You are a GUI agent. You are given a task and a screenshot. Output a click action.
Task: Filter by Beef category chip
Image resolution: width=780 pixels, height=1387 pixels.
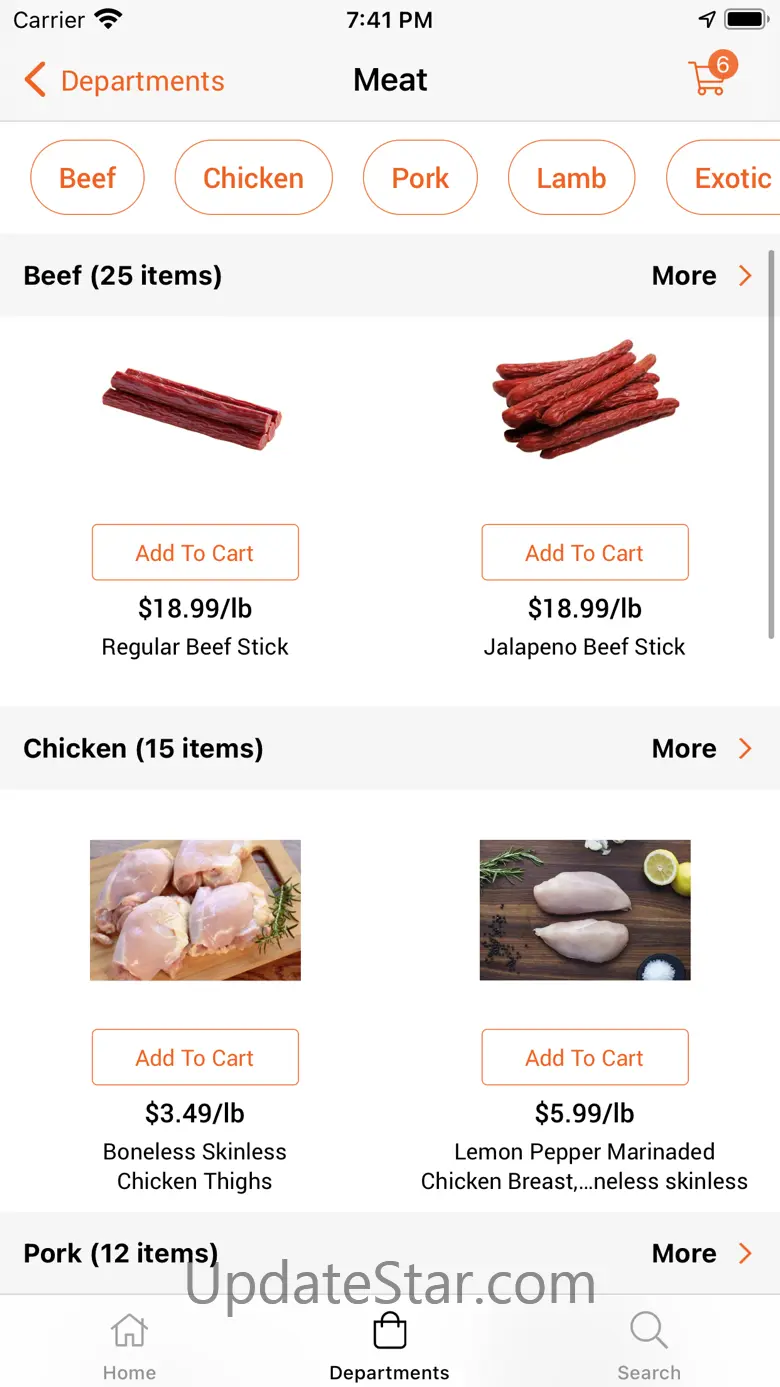point(87,178)
